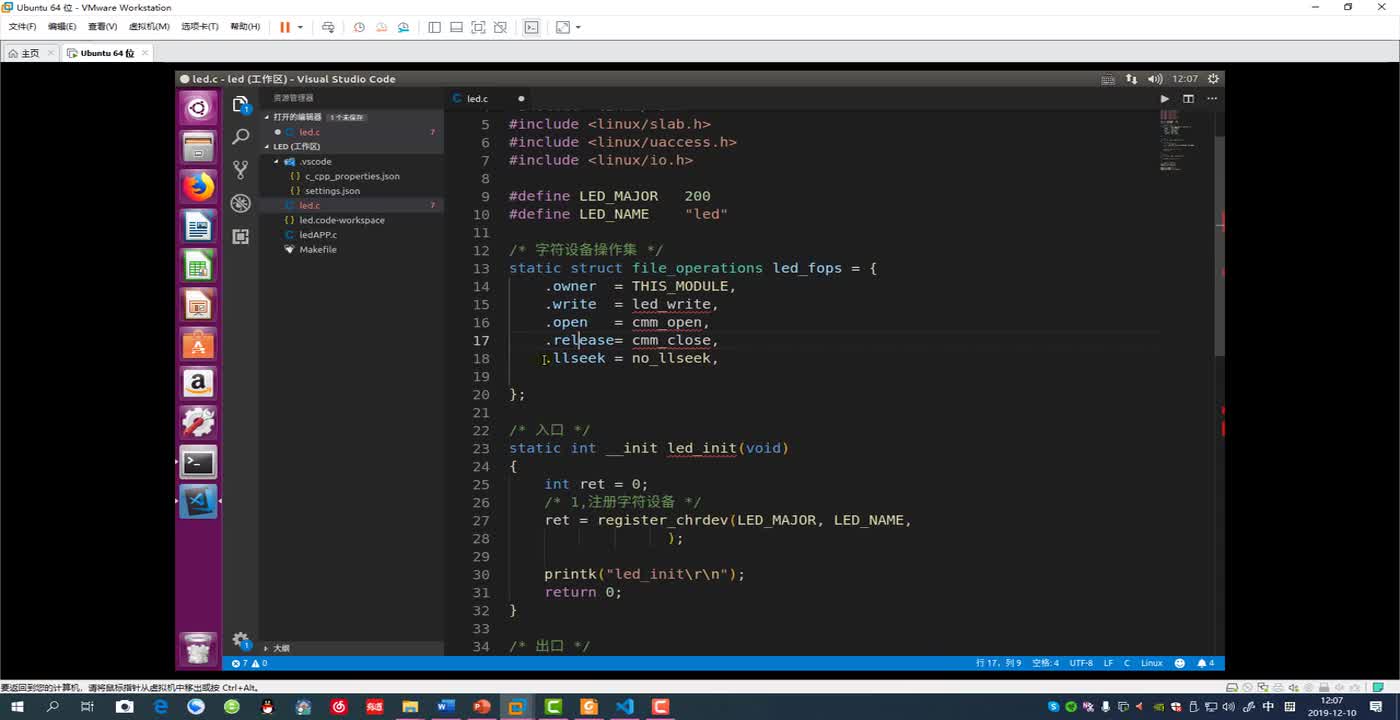
Task: Open Ubuntu Dash search icon
Action: pos(198,108)
